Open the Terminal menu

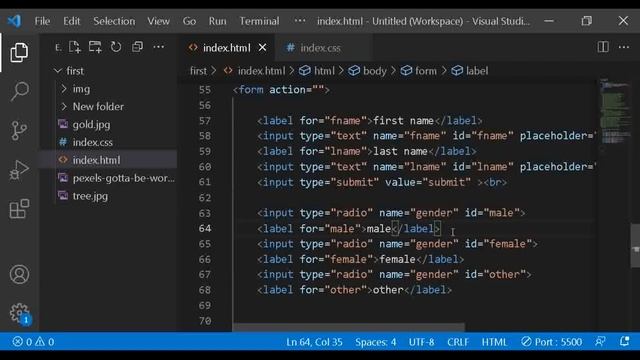[x=259, y=21]
